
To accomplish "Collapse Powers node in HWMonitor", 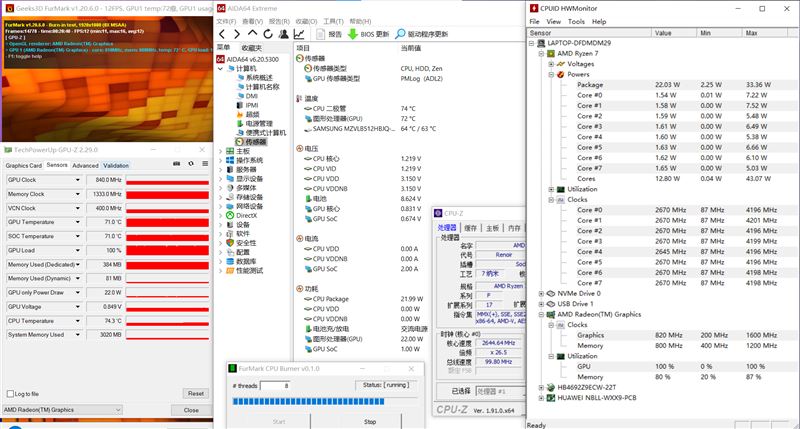I will point(551,74).
